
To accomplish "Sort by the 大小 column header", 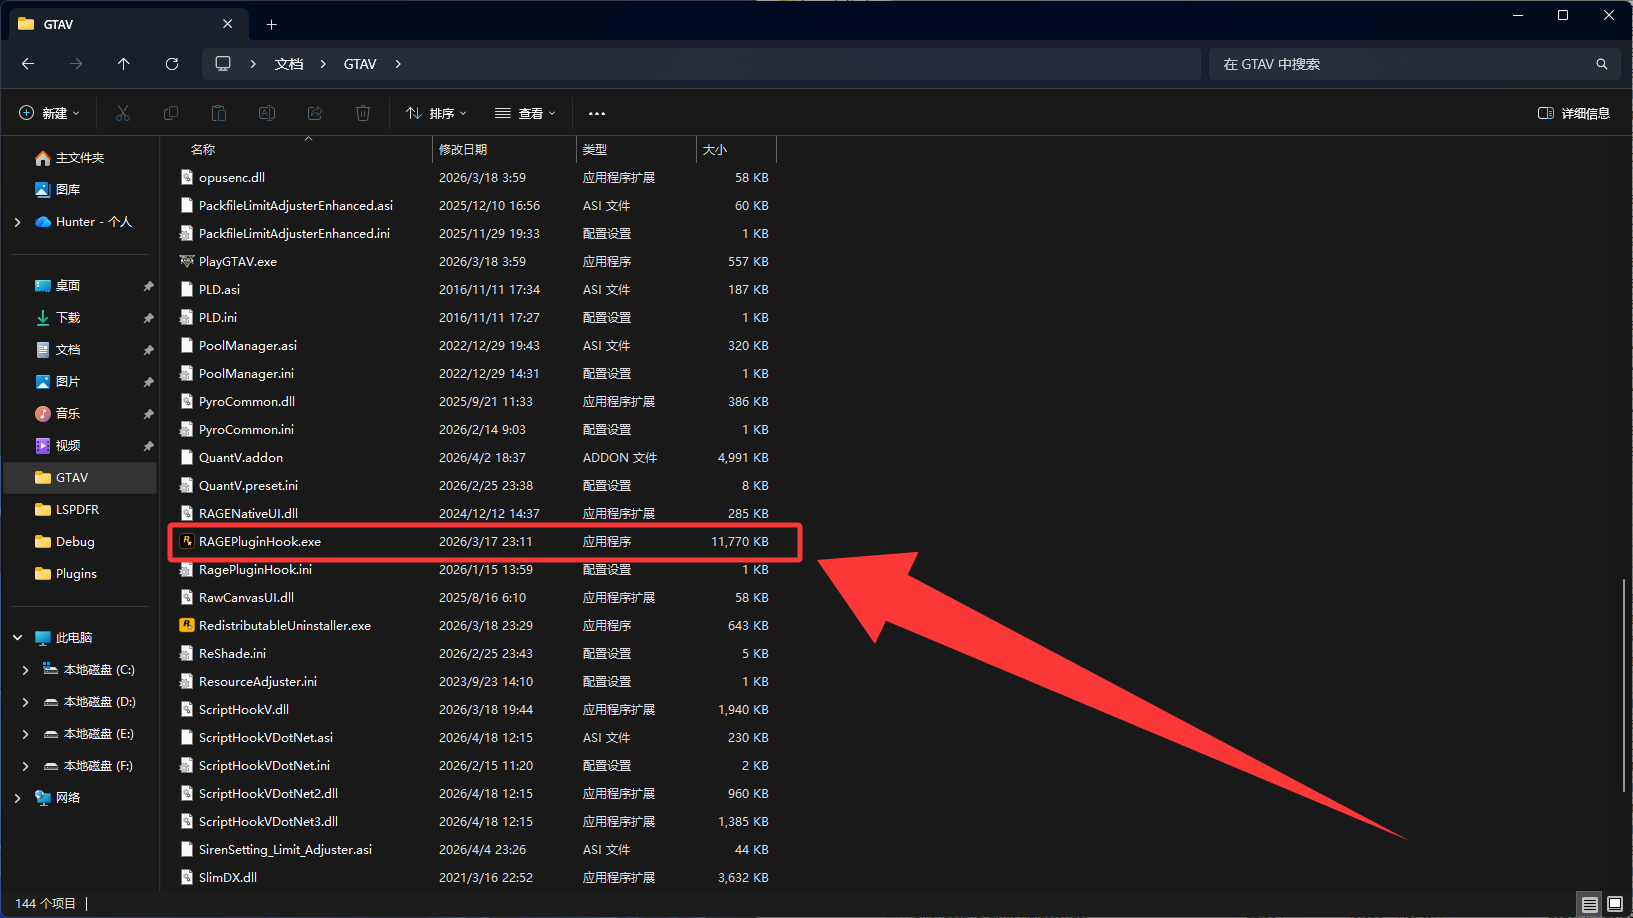I will click(715, 150).
